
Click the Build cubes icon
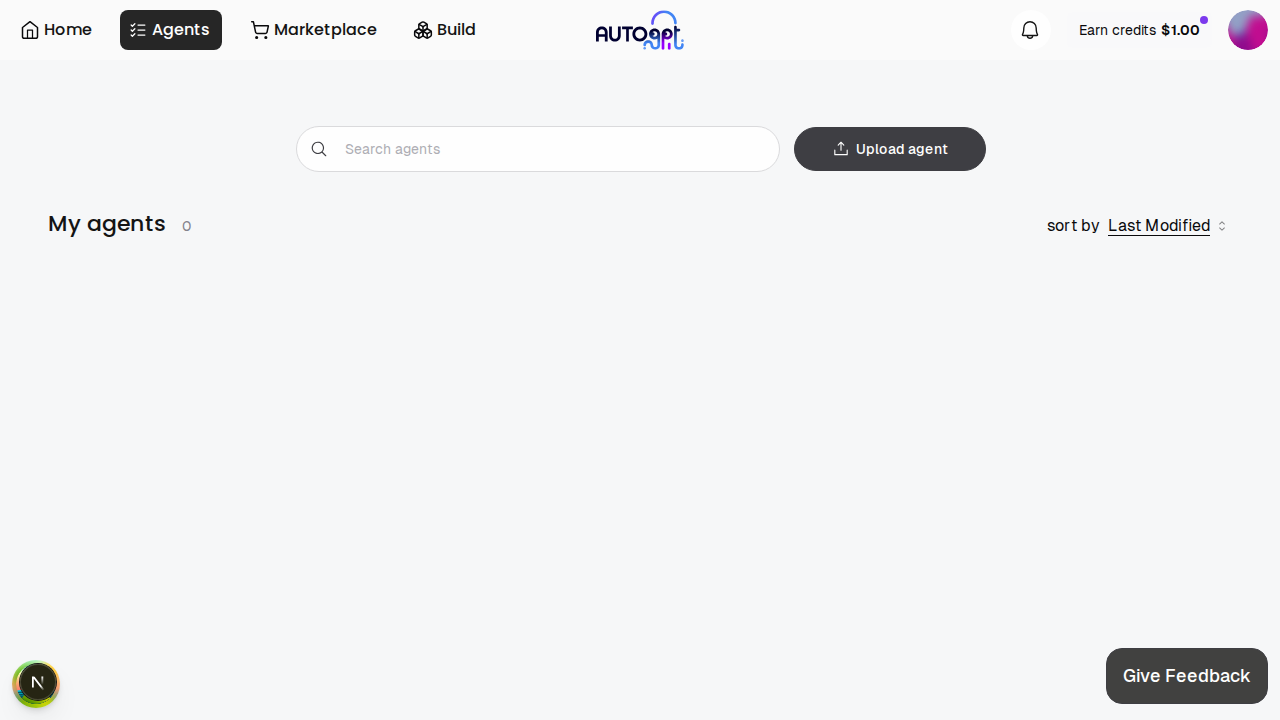(x=423, y=30)
